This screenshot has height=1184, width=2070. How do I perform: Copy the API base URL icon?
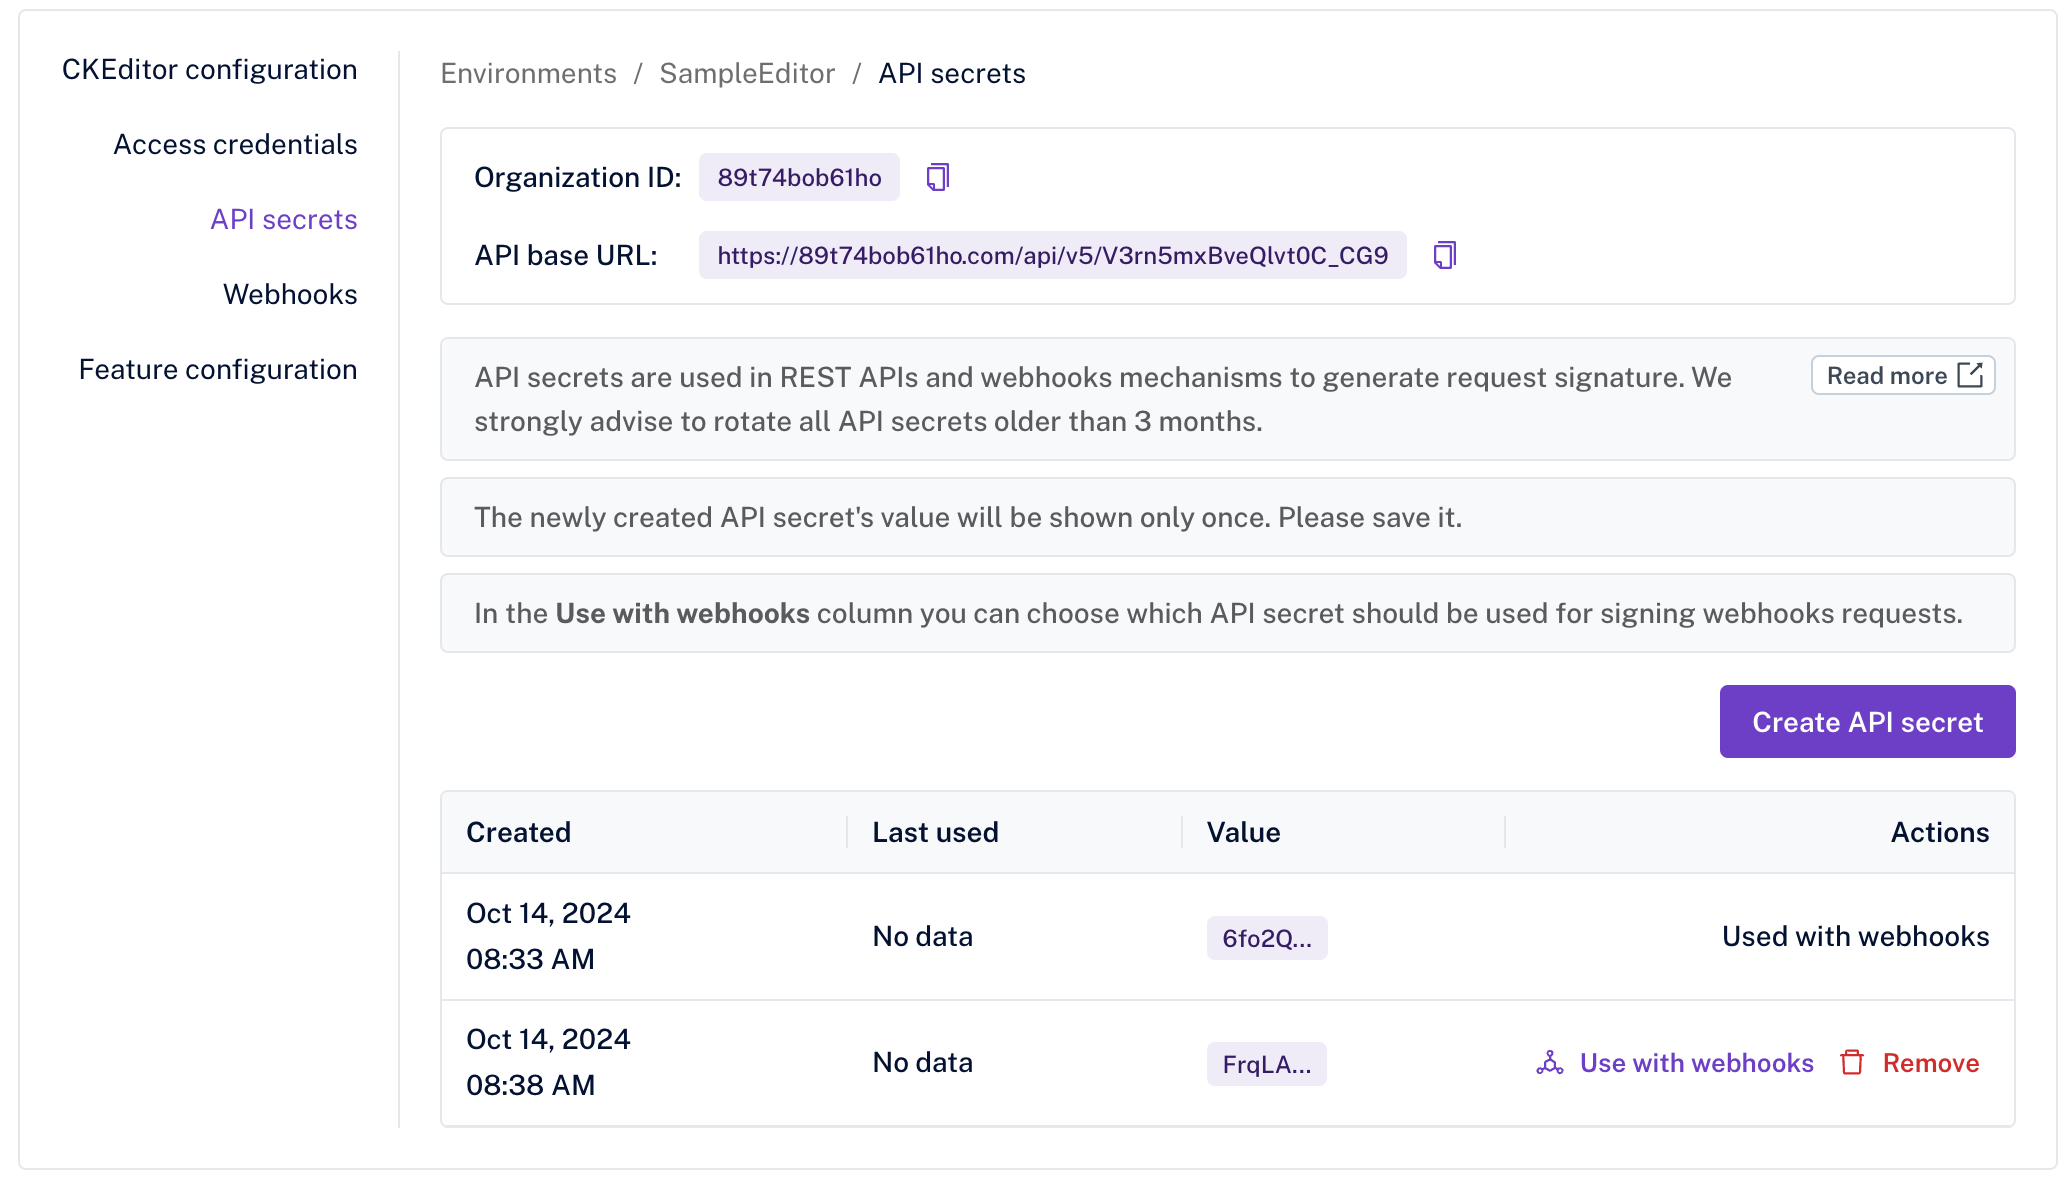pyautogui.click(x=1444, y=255)
